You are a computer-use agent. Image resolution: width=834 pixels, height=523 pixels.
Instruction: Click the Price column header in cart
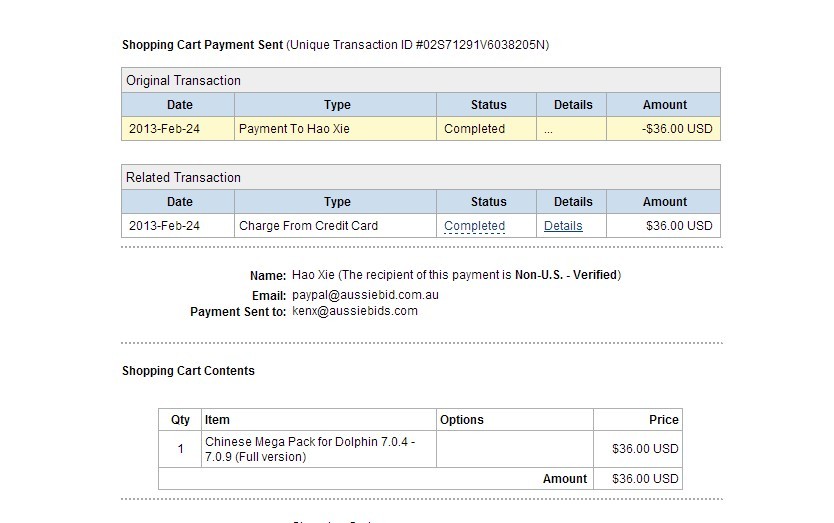click(663, 420)
